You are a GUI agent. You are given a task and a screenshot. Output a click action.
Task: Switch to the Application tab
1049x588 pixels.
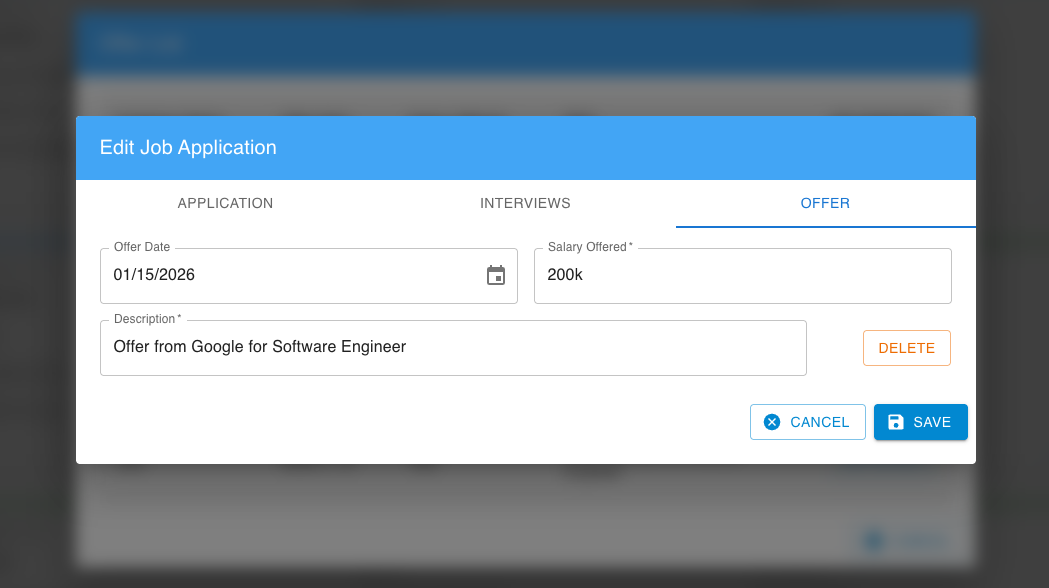(x=225, y=203)
